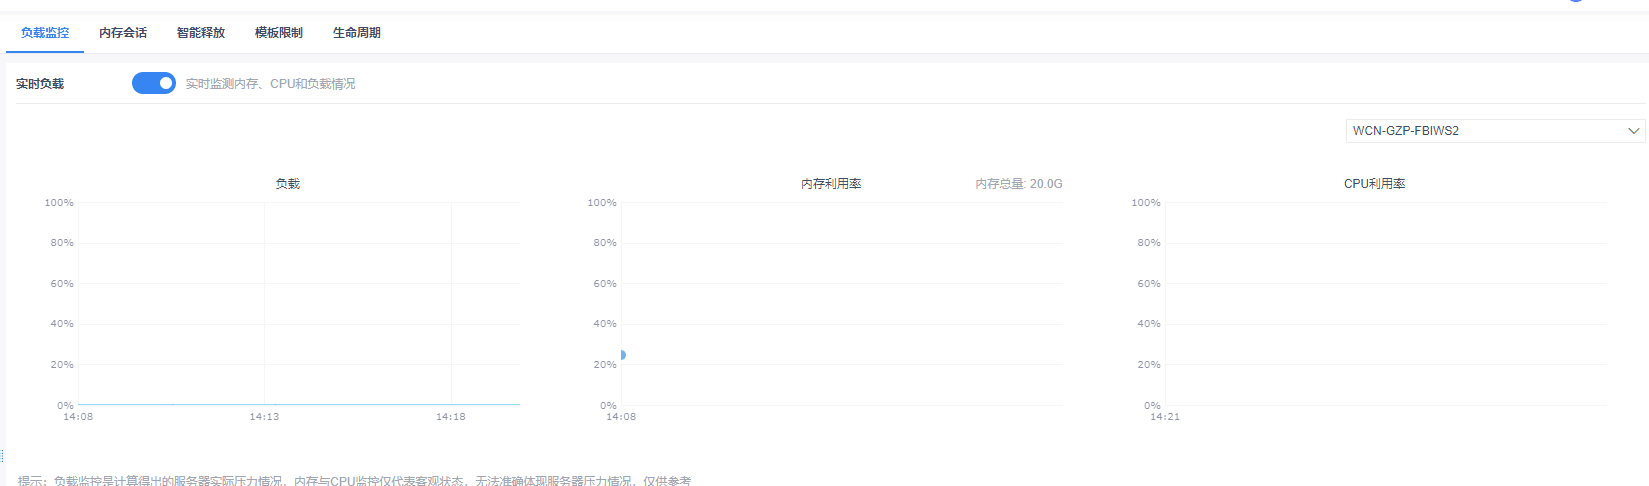Click the 提示 hint text at bottom
Screen dimensions: 1649x486
(x=354, y=481)
